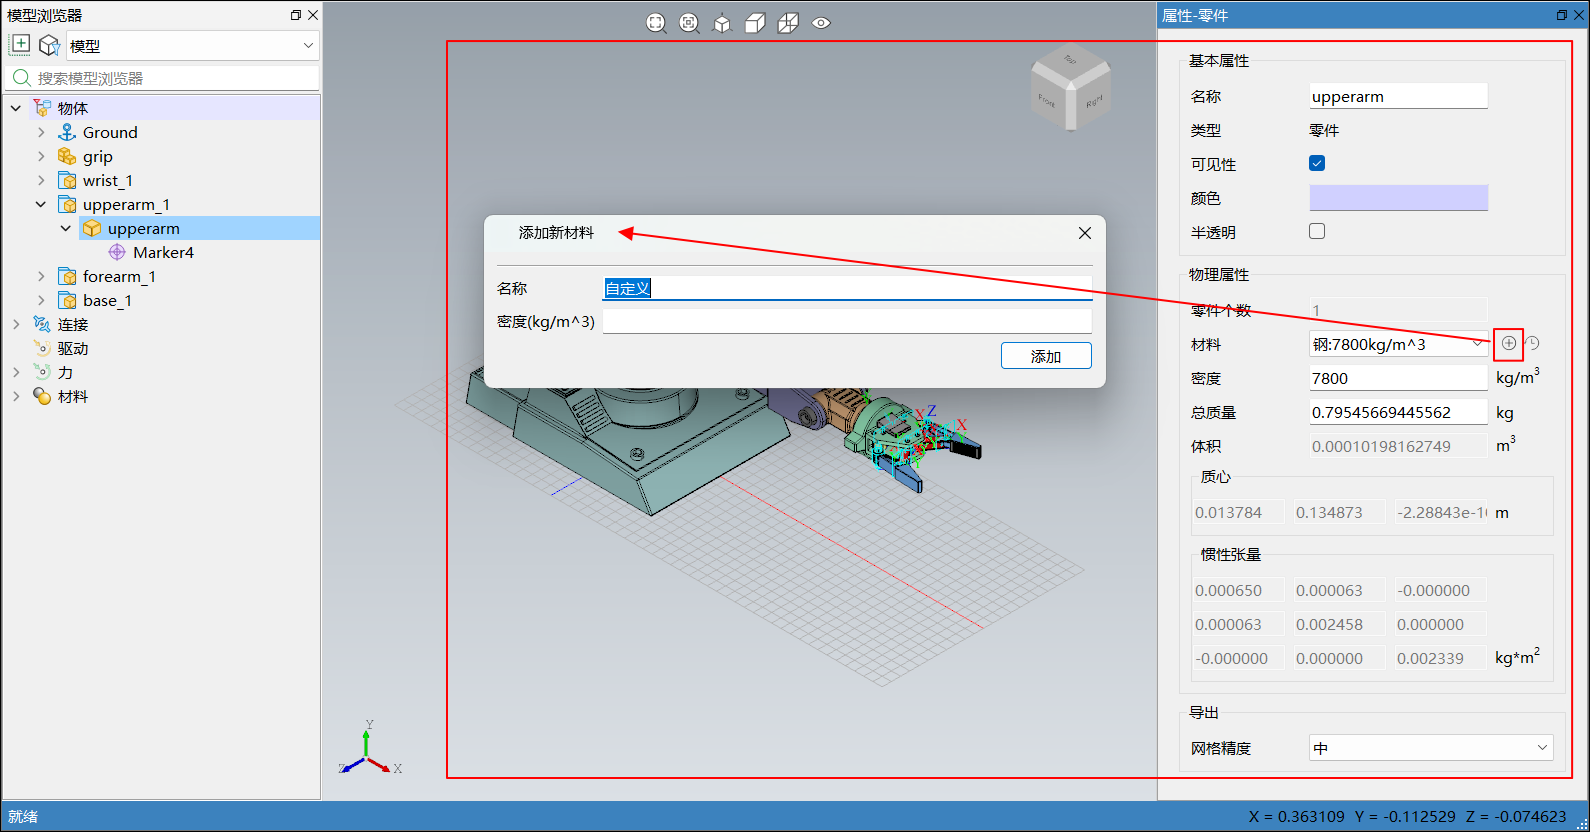Select Marker4 in the model tree

(x=163, y=253)
